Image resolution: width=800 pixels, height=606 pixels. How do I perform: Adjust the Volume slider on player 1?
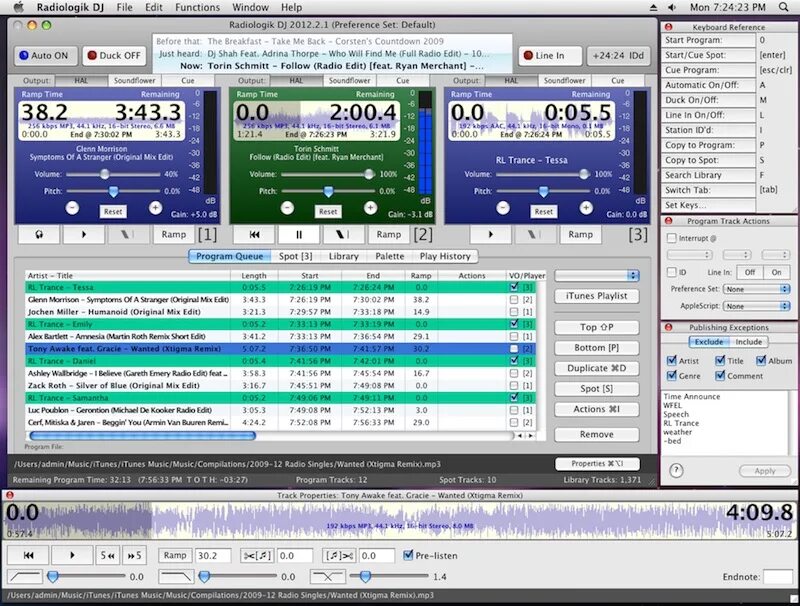point(113,174)
